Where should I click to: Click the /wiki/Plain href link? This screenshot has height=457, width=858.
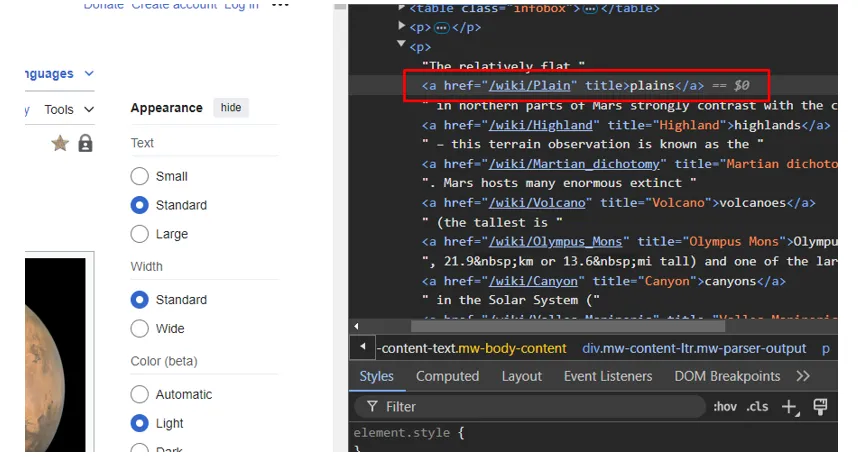pos(530,85)
